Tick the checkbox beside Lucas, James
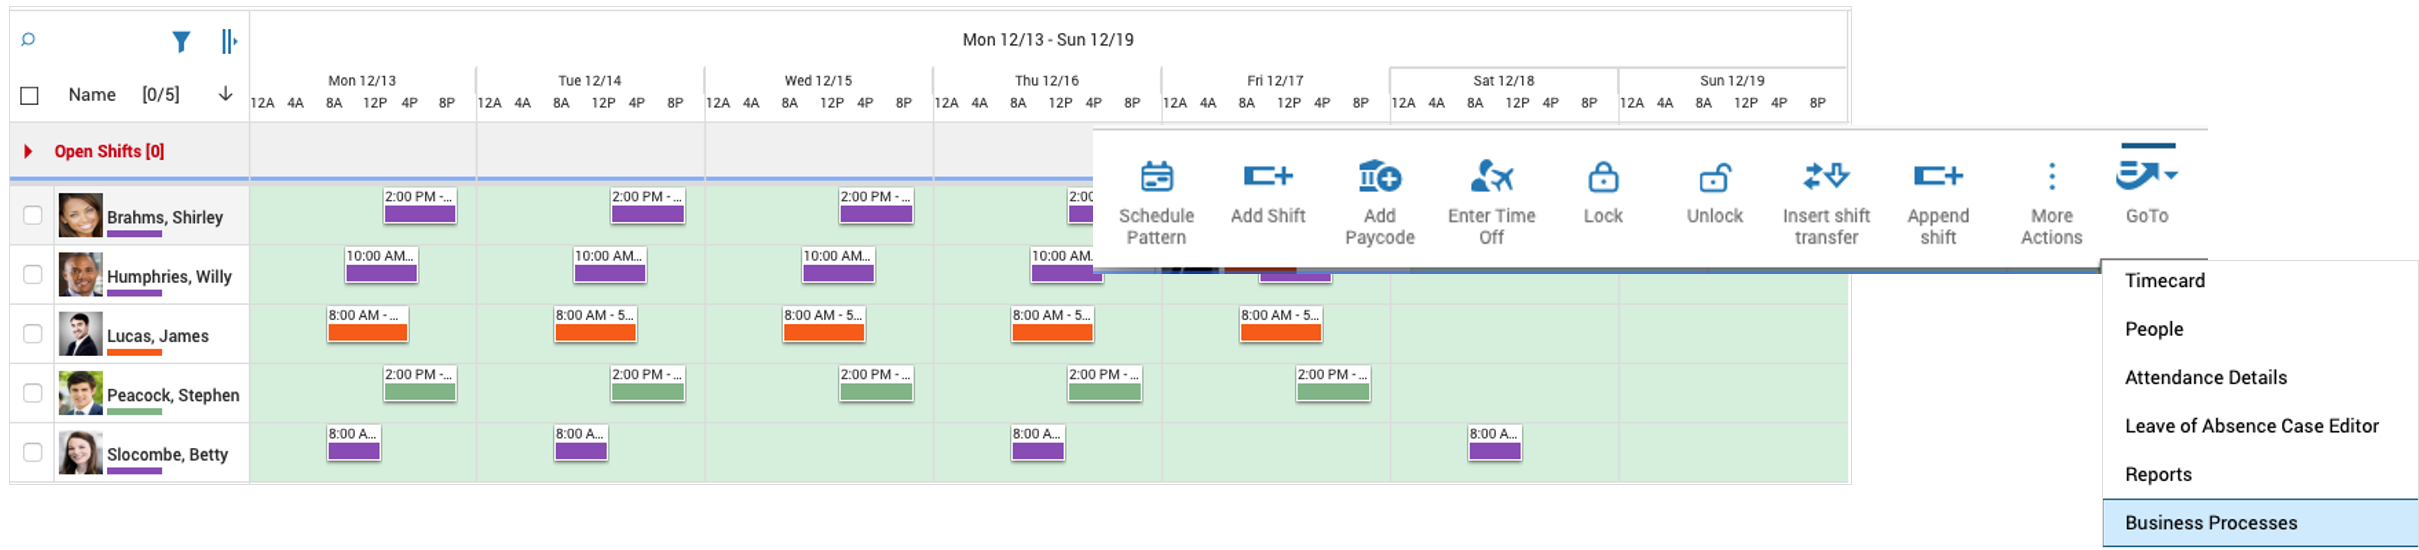Image resolution: width=2419 pixels, height=550 pixels. click(33, 334)
